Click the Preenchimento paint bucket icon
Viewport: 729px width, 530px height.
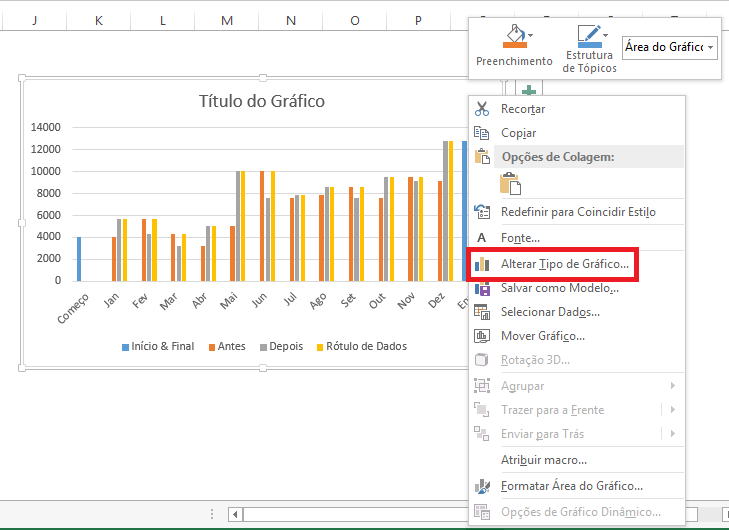514,36
